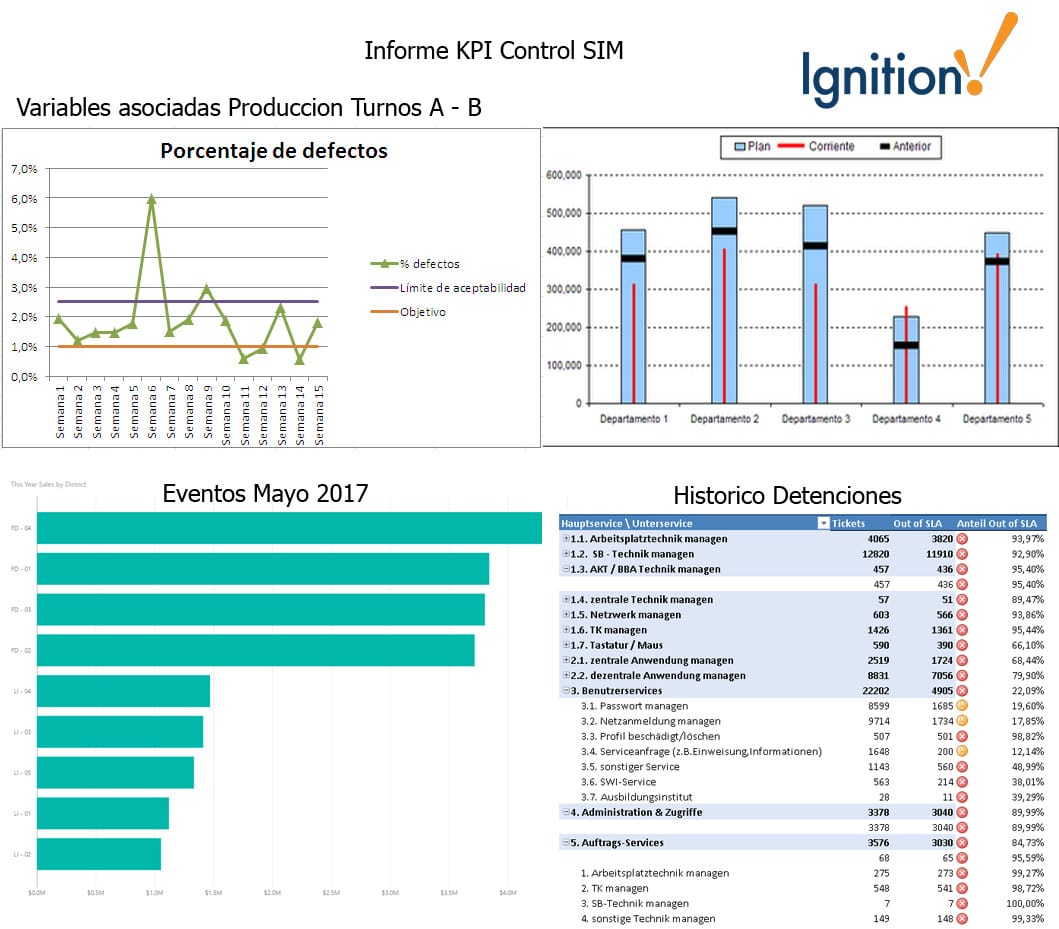Click red status icon in 3. SB-Technik managen subrow
The image size is (1059, 929).
962,903
